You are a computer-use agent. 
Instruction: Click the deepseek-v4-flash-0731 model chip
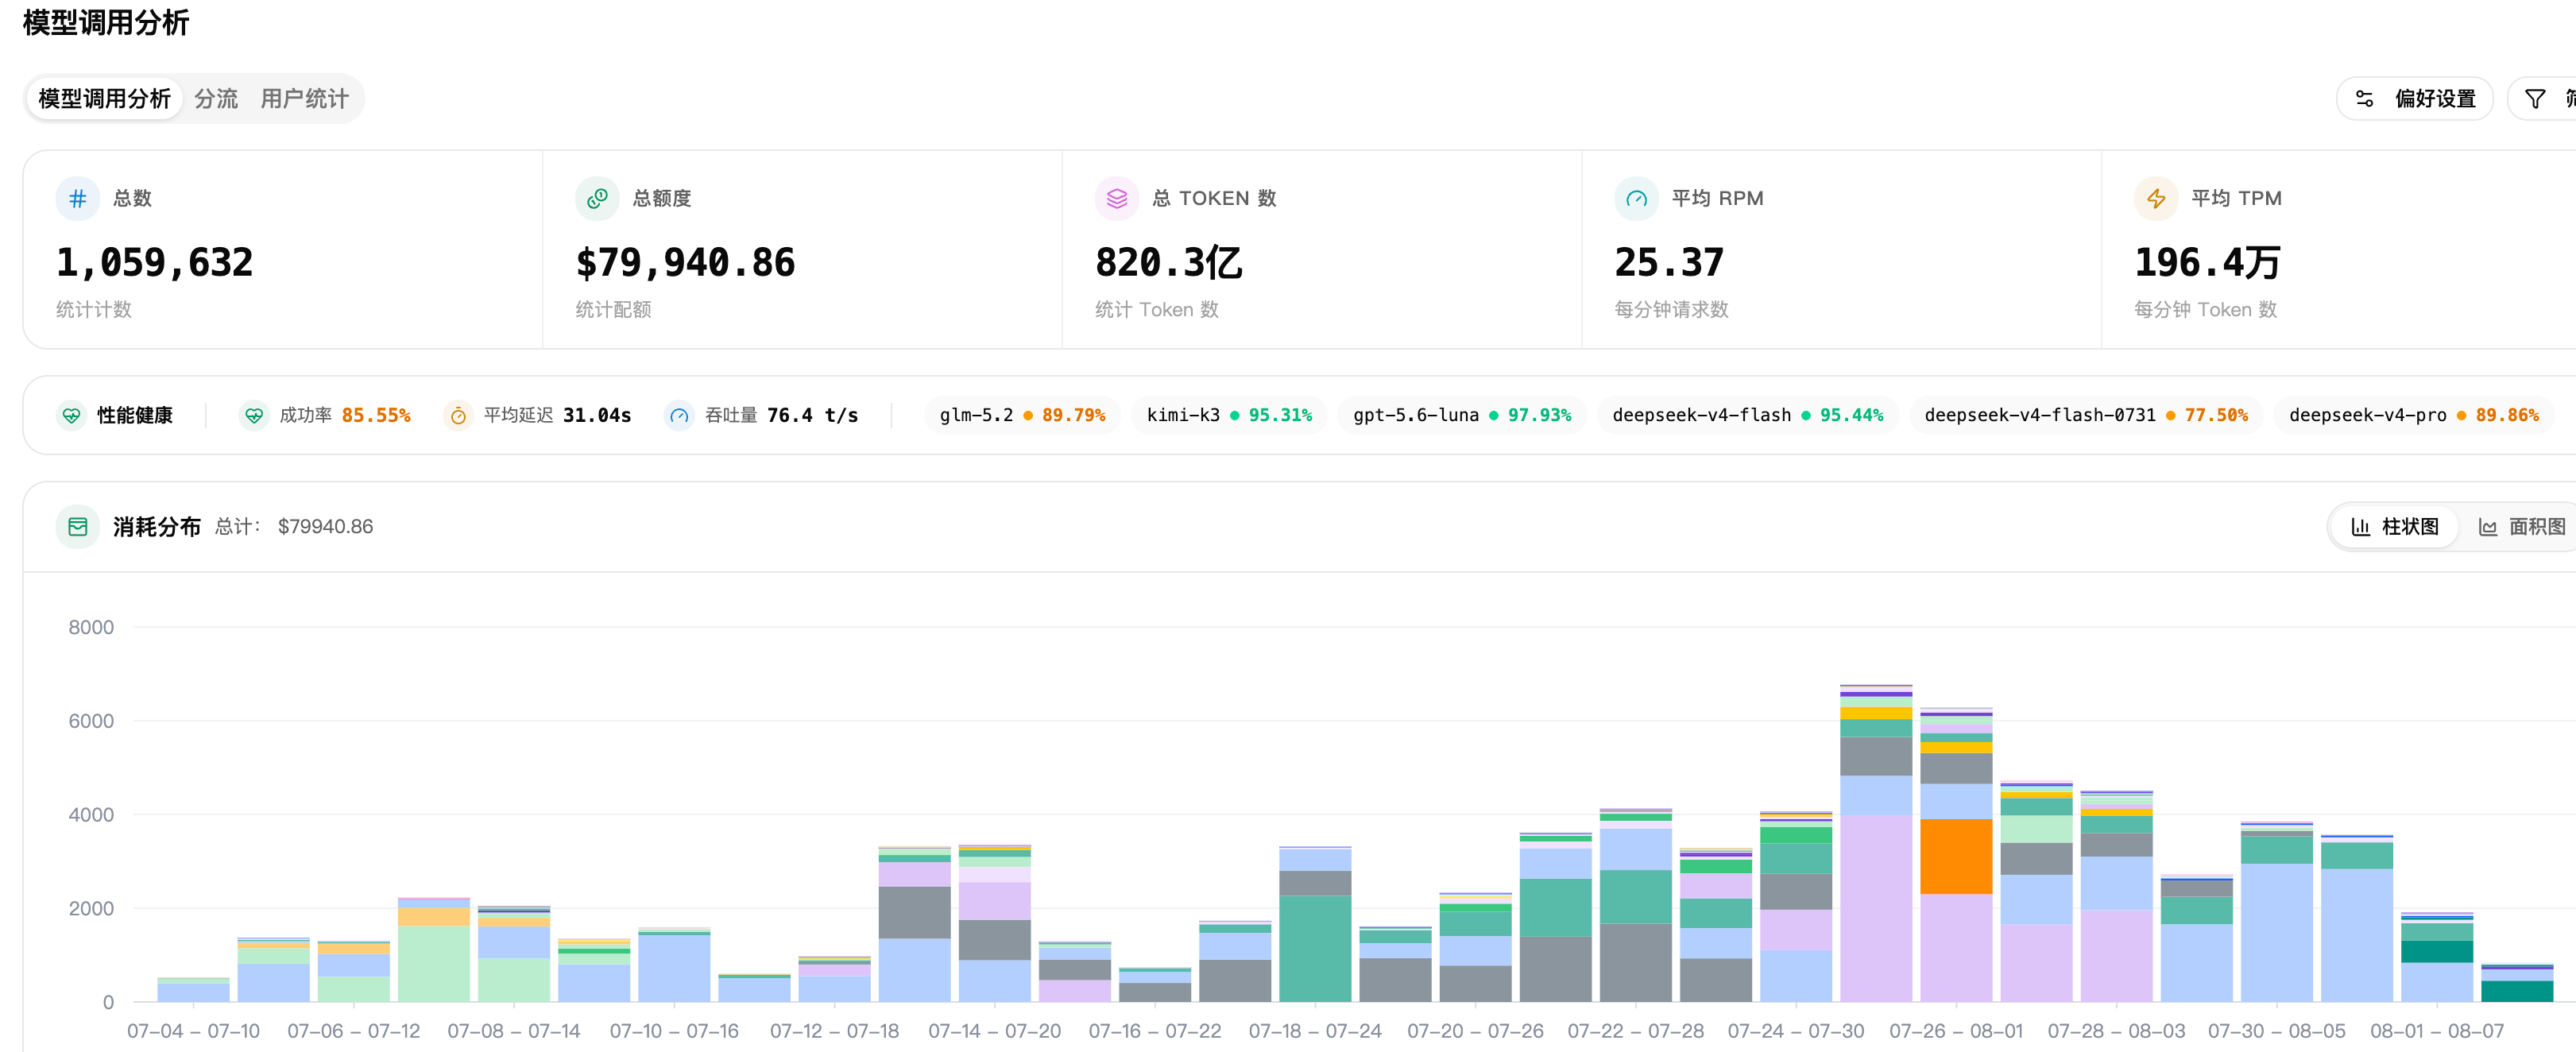click(x=2085, y=415)
